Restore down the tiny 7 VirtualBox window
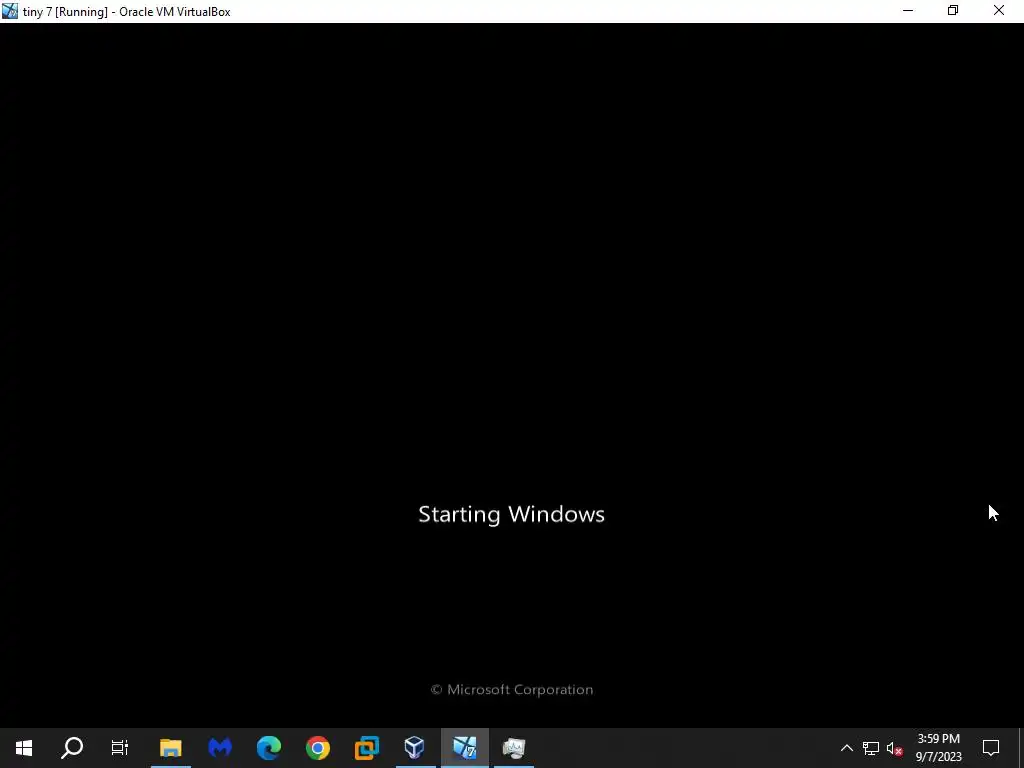1024x768 pixels. (x=953, y=11)
